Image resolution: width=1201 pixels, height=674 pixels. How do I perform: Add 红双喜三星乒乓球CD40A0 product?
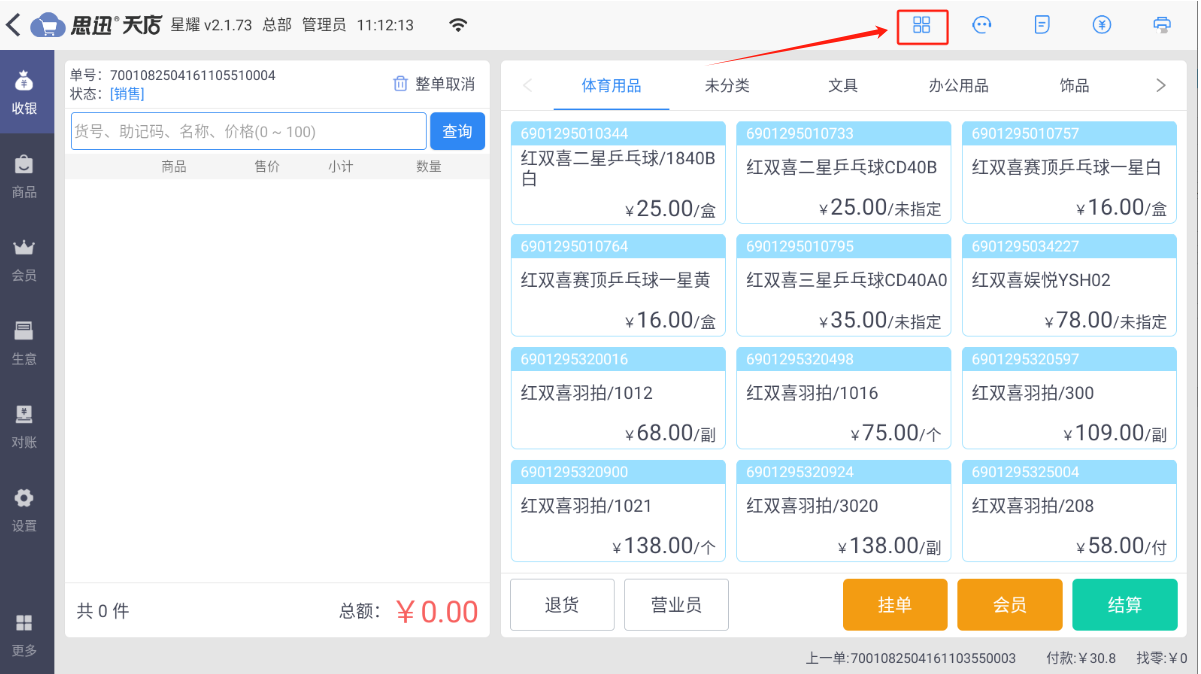(x=844, y=285)
